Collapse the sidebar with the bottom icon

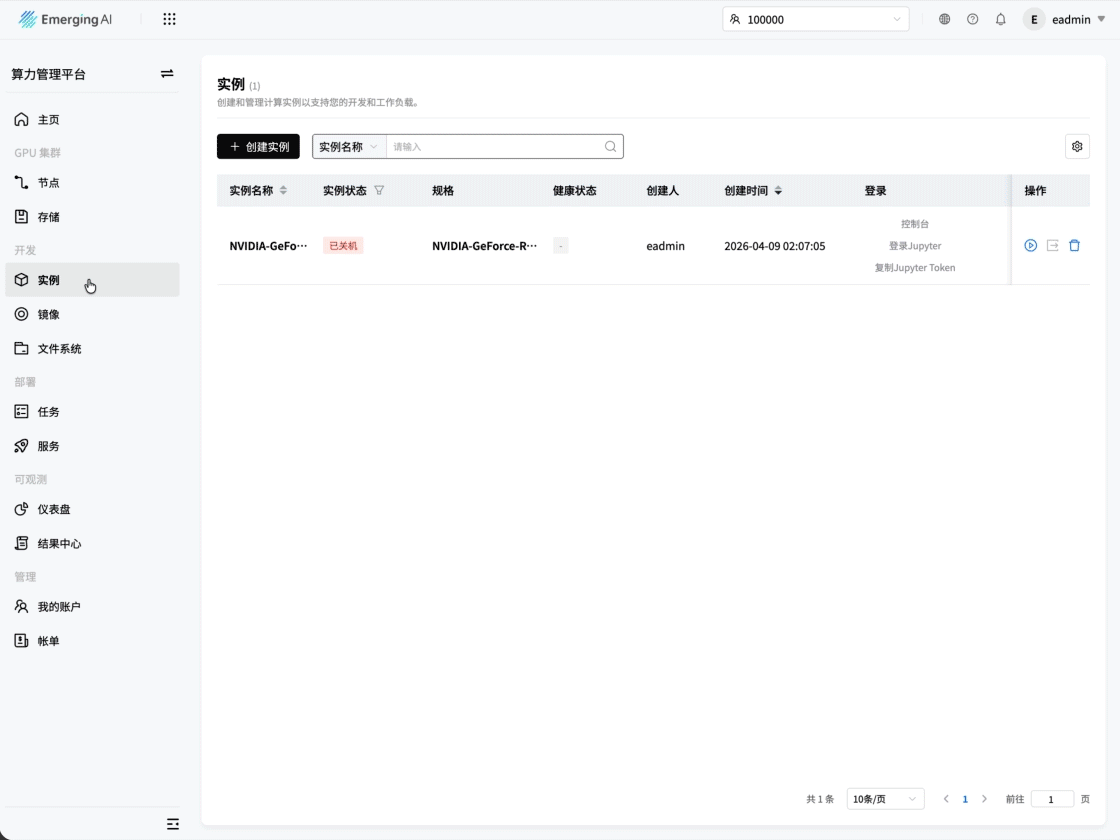(173, 824)
